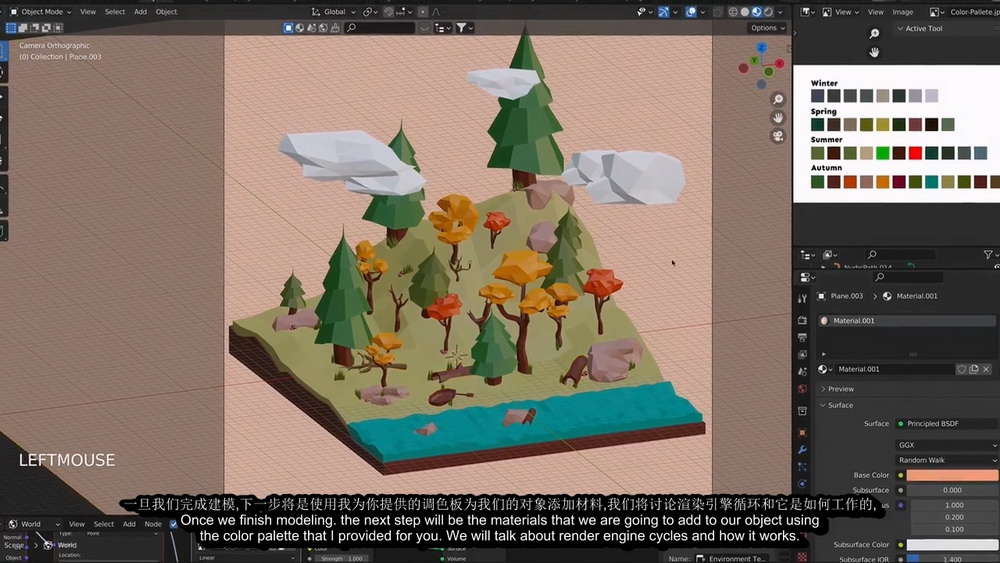The width and height of the screenshot is (1000, 563).
Task: Open the Global transform orientation dropdown
Action: 334,11
